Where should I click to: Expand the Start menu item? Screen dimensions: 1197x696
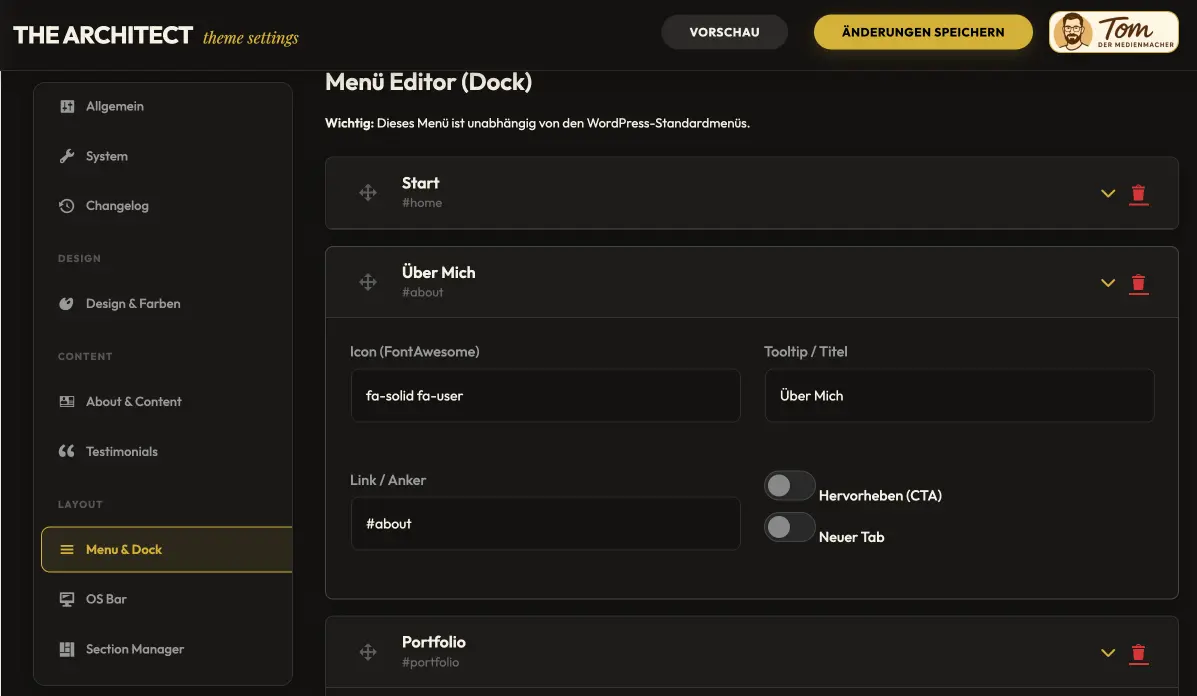tap(1107, 193)
